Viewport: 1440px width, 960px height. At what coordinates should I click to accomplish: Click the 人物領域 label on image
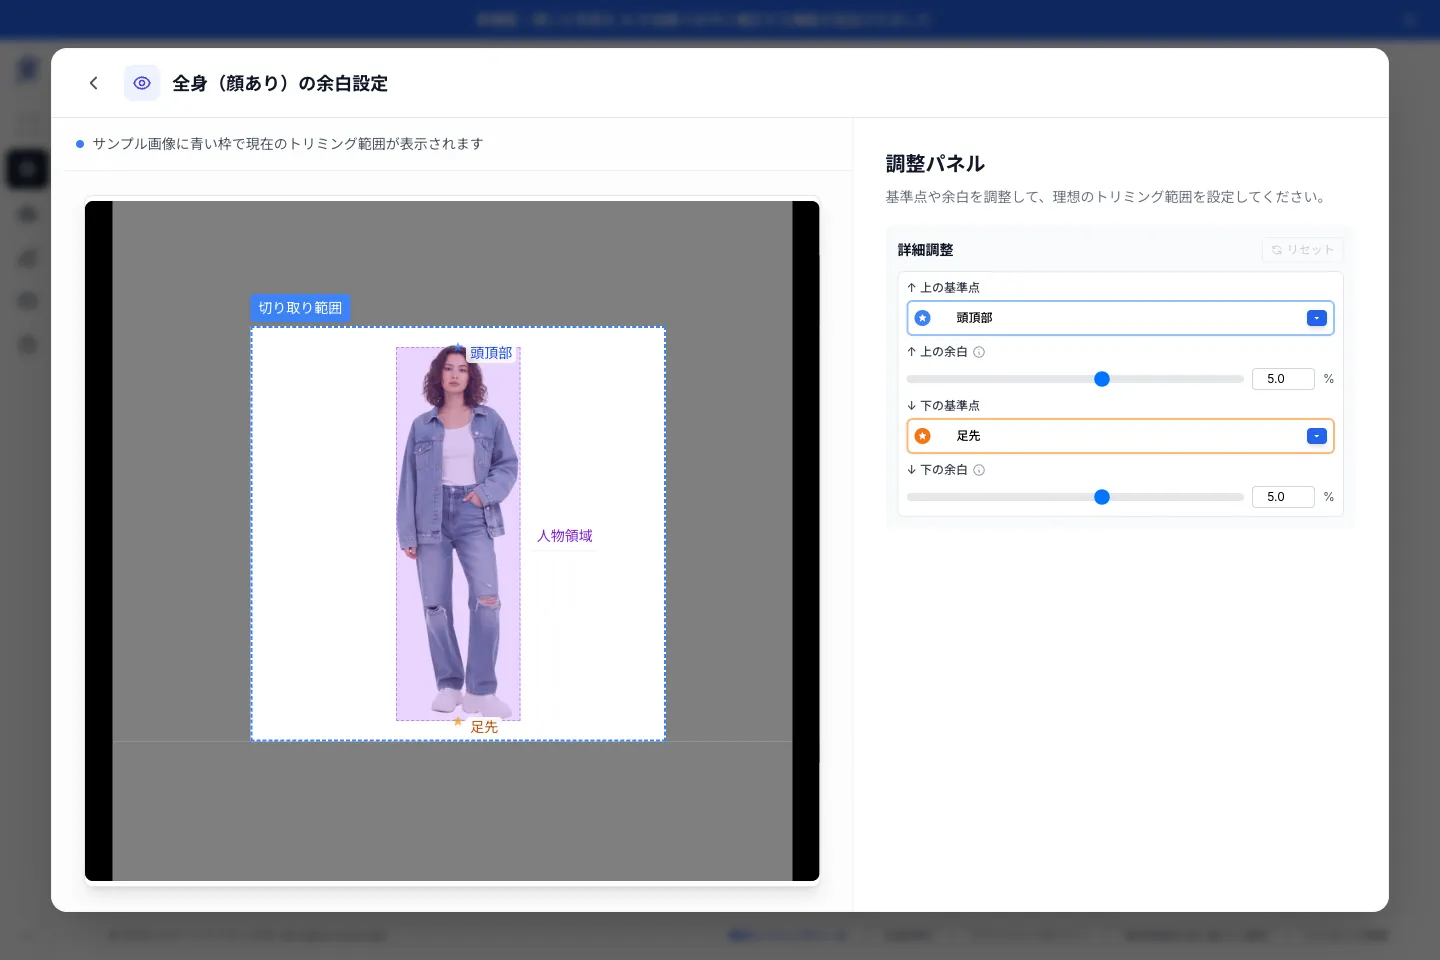[565, 536]
